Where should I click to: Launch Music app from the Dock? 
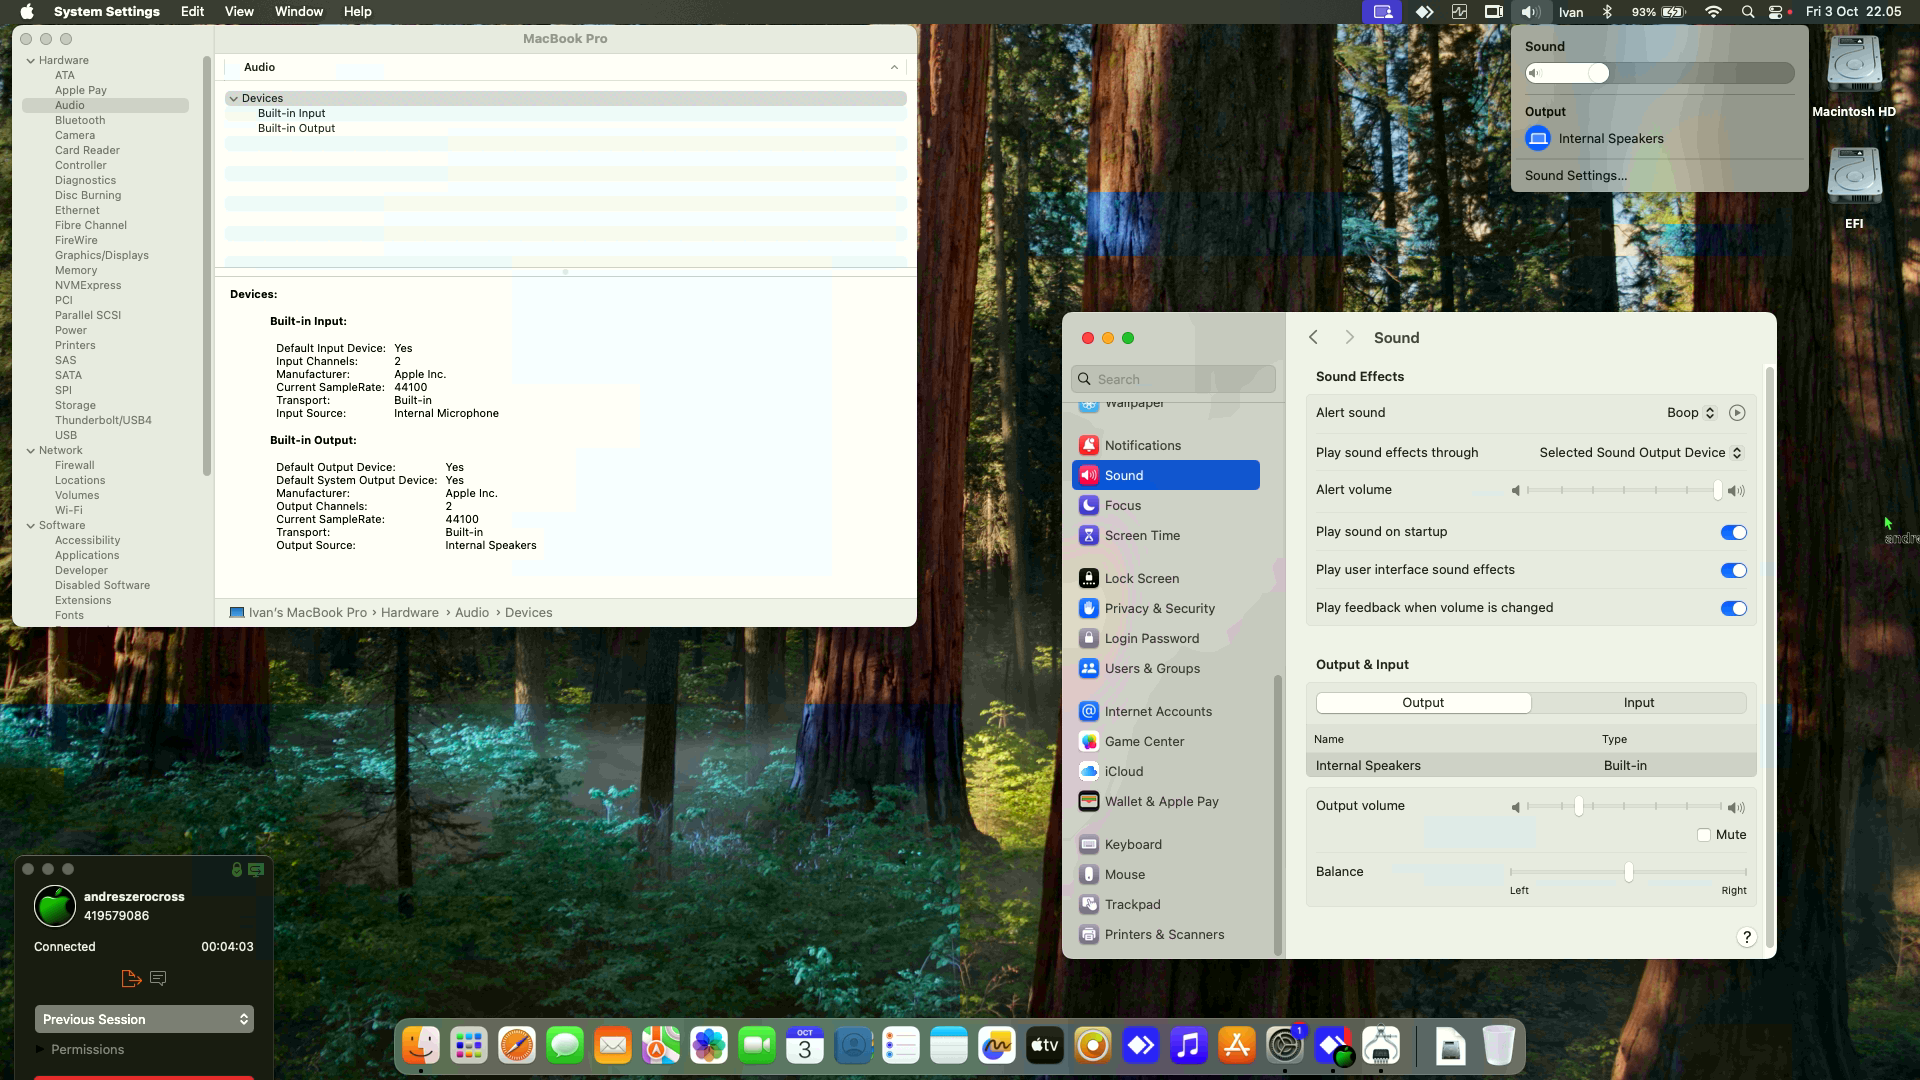coord(1189,1046)
